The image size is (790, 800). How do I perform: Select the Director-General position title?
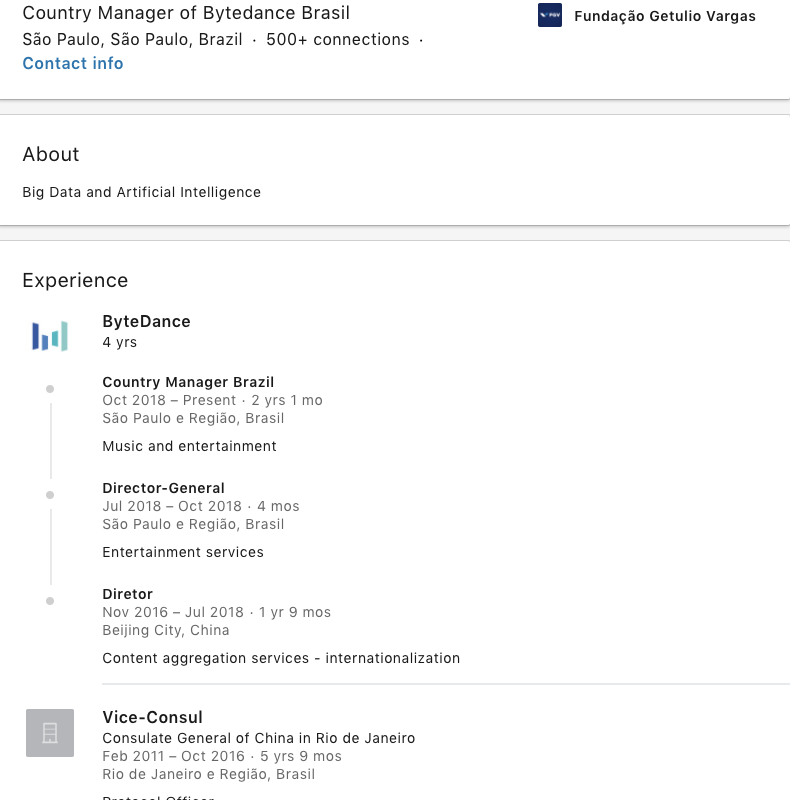pos(163,488)
